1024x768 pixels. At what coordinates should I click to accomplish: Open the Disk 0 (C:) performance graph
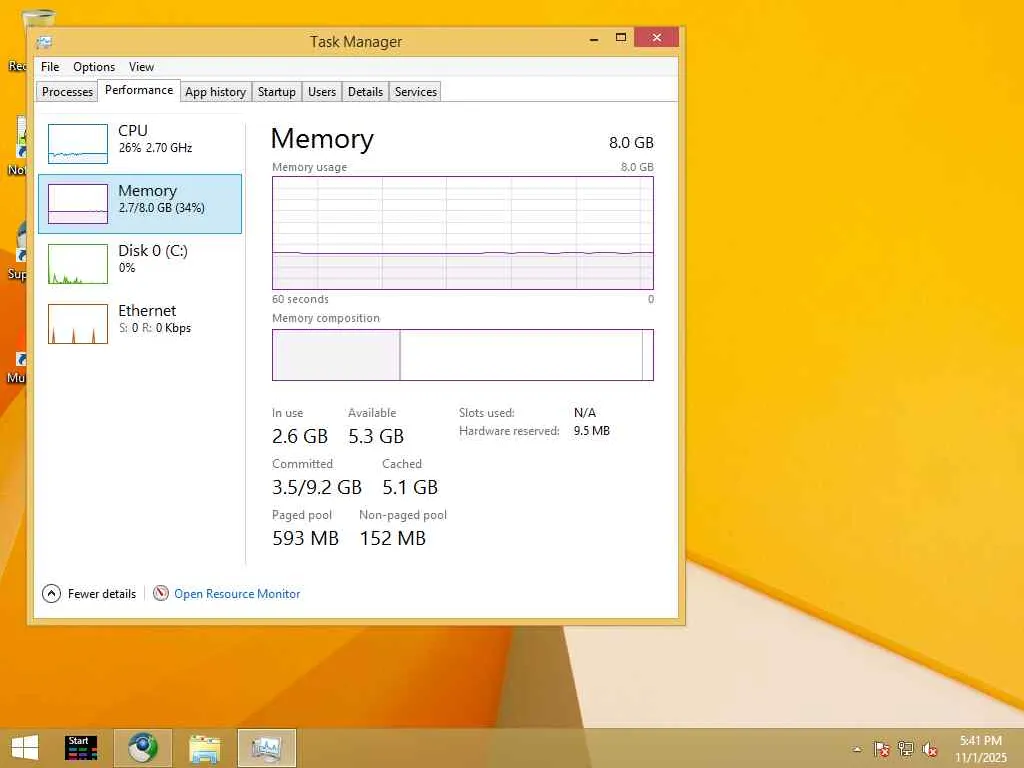point(78,264)
